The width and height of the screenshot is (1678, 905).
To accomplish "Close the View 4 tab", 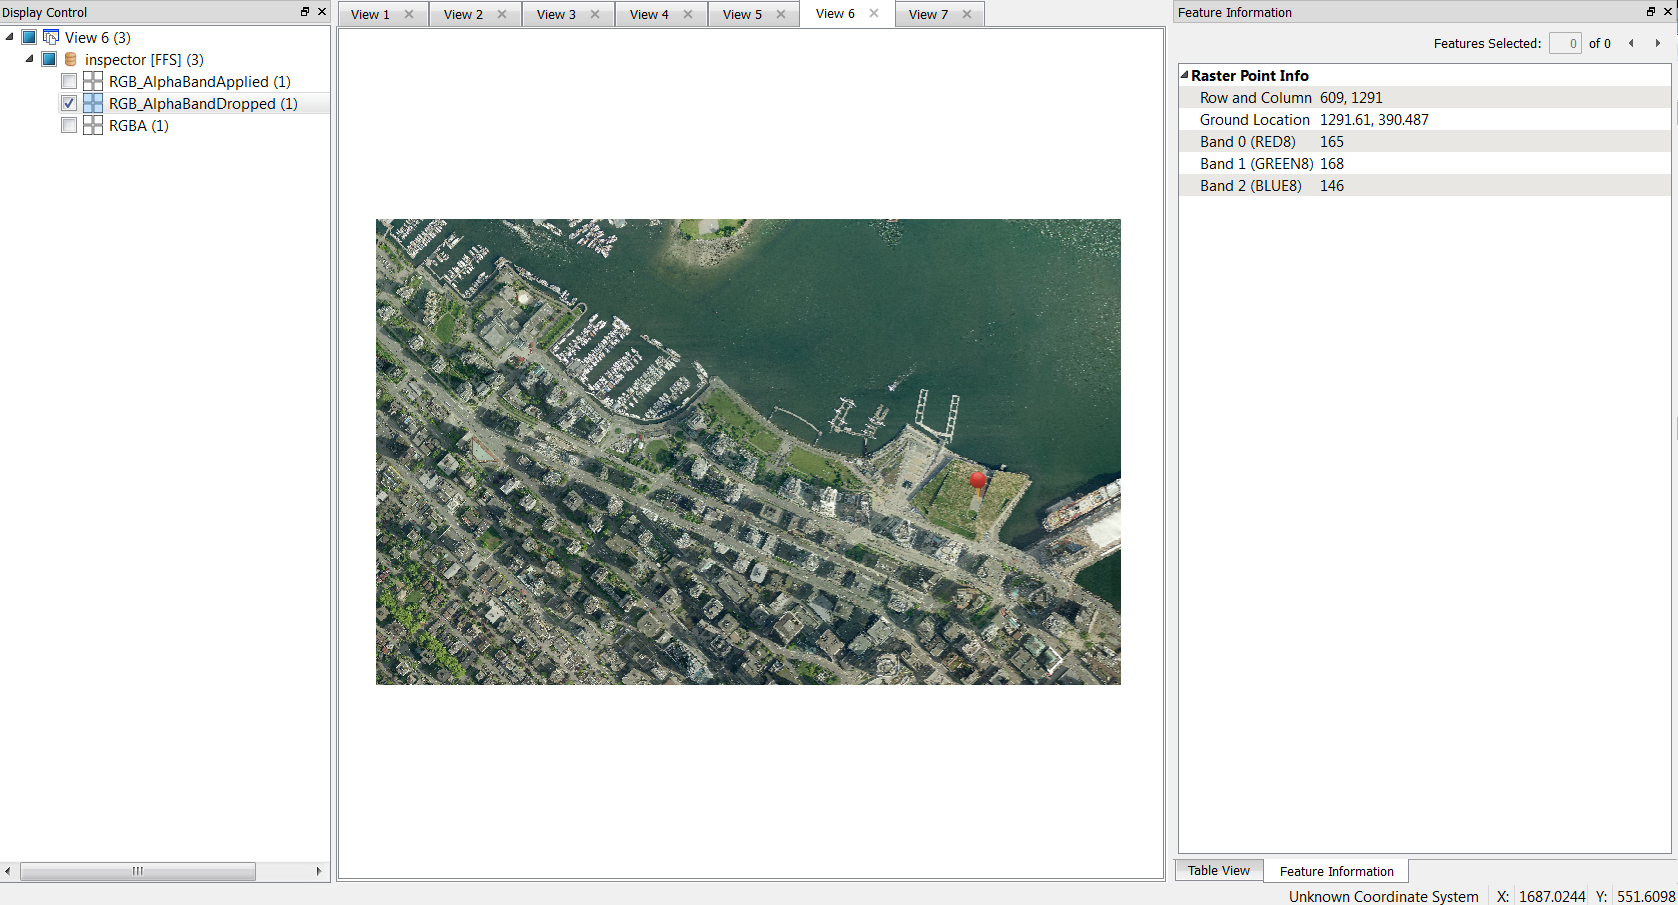I will pyautogui.click(x=688, y=14).
